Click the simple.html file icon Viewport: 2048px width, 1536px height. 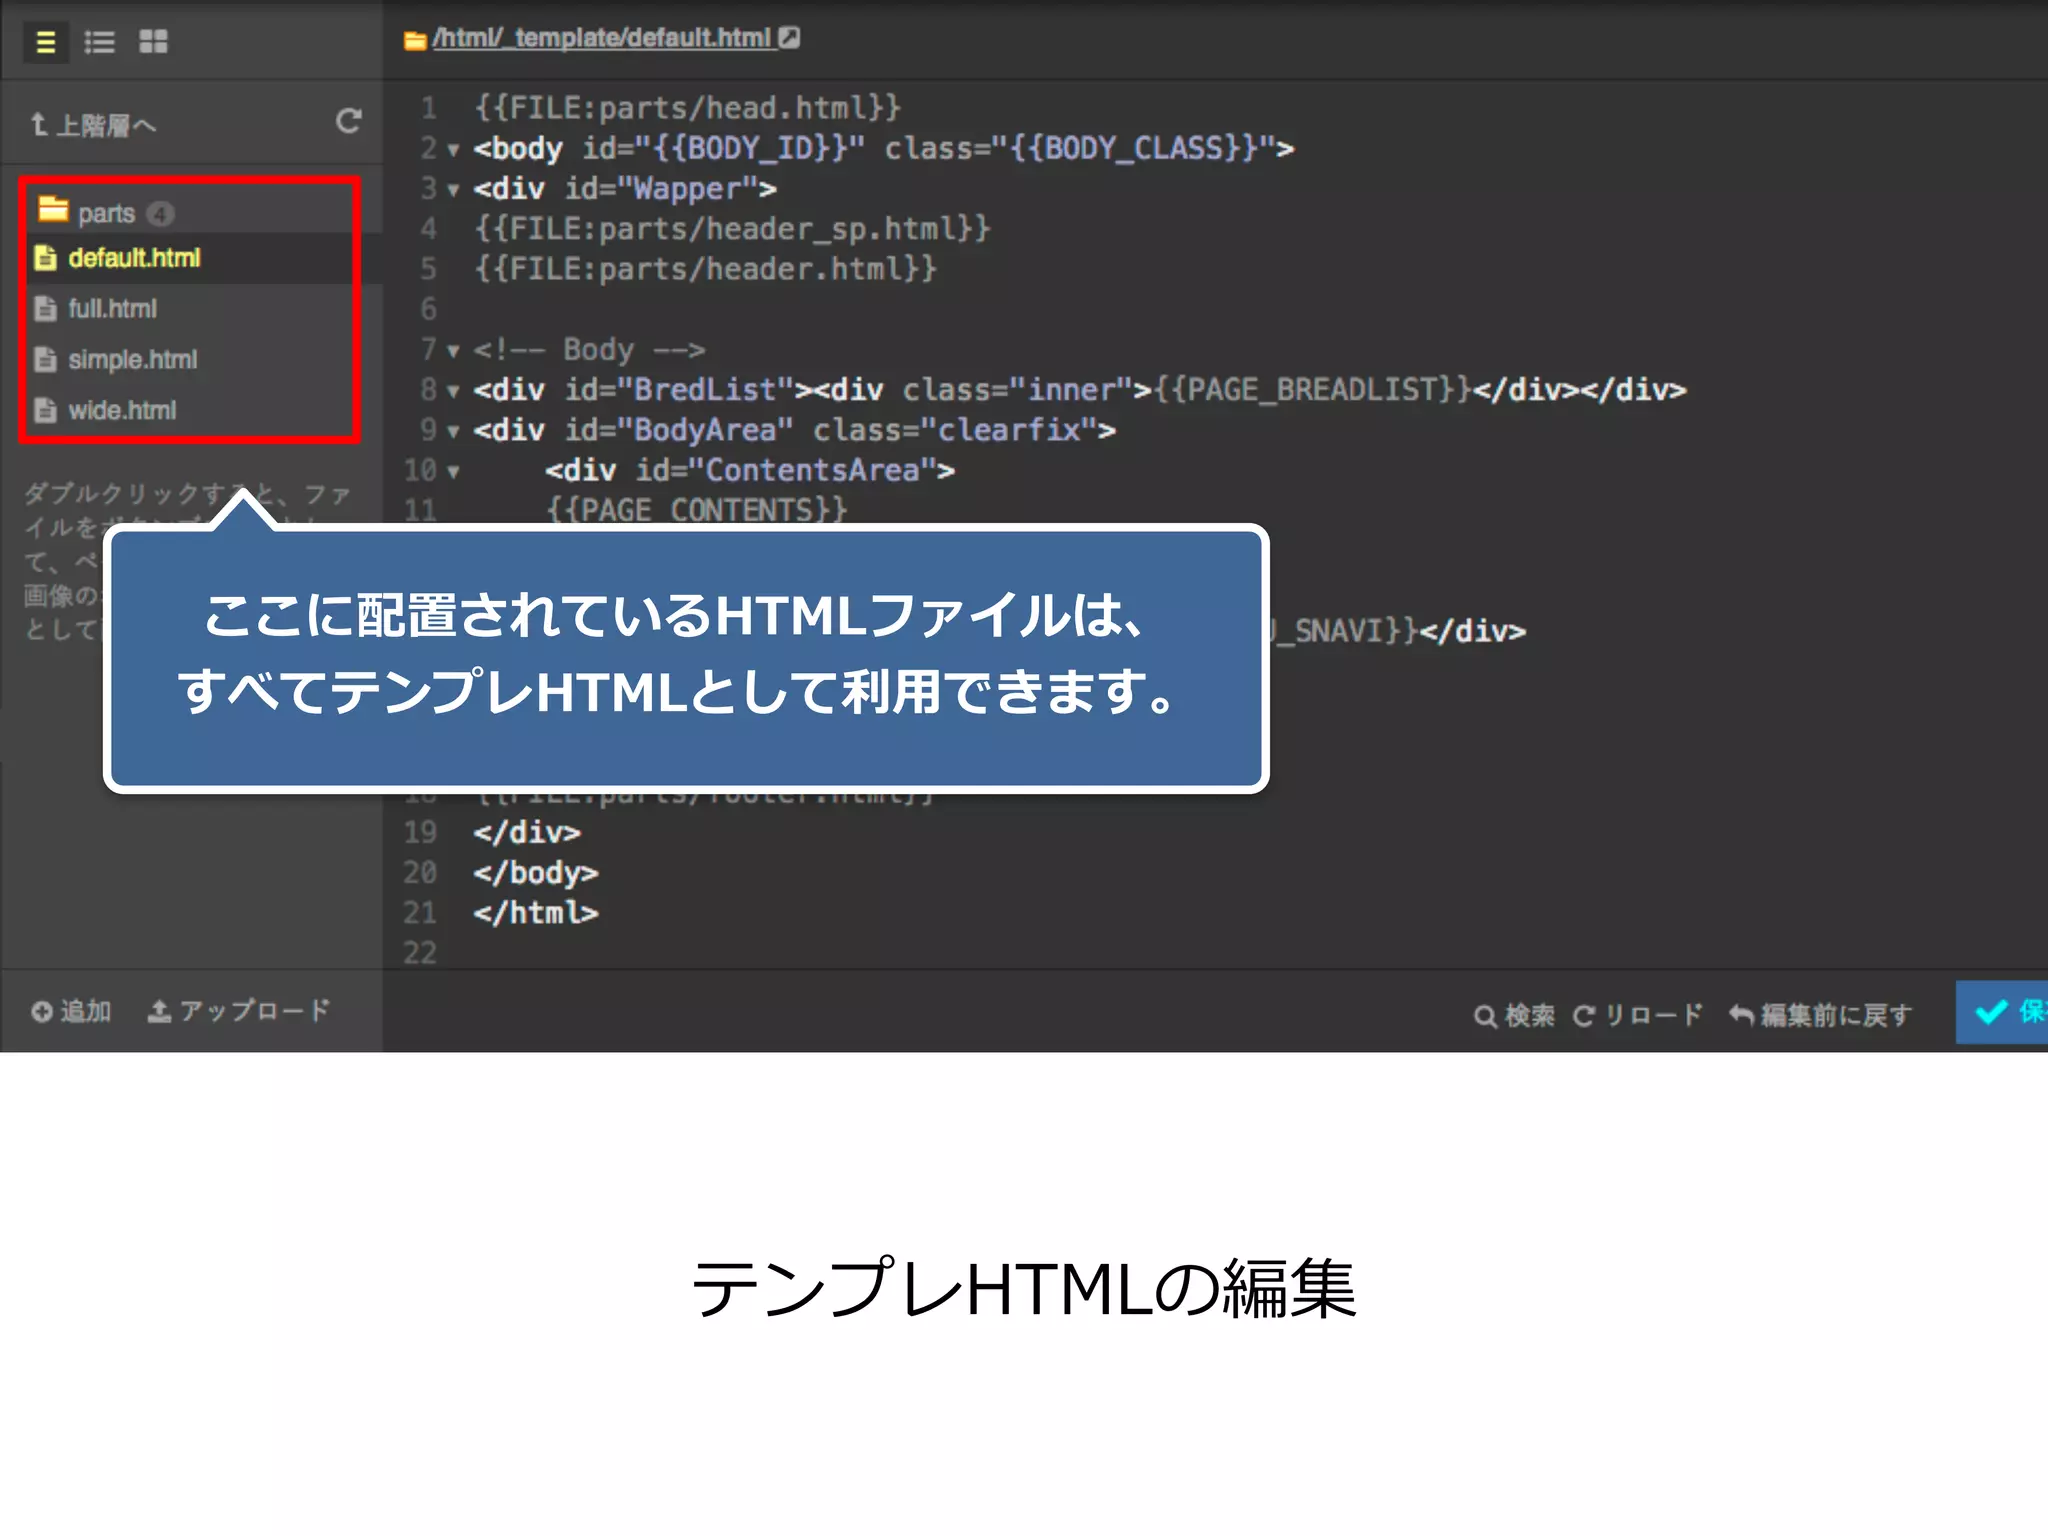[46, 360]
